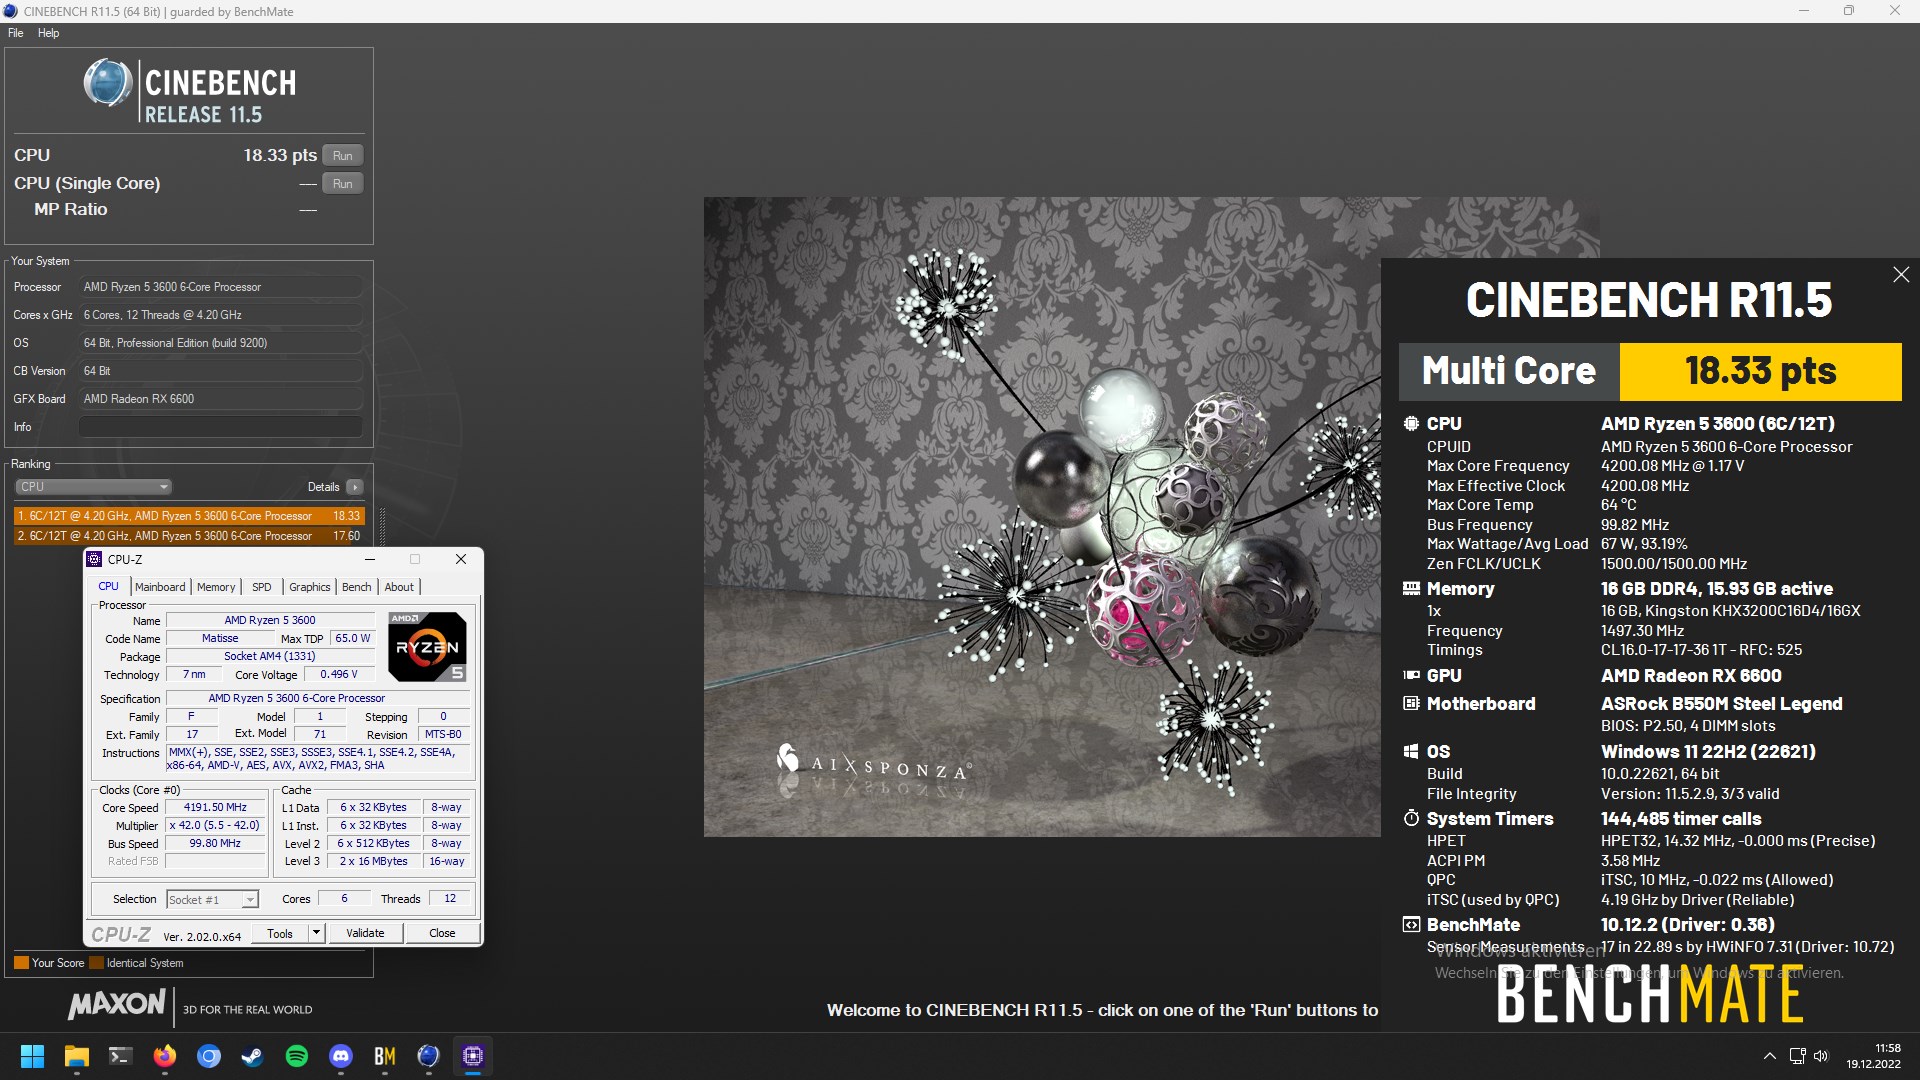Open the Tools dropdown arrow in CPU-Z

coord(317,933)
